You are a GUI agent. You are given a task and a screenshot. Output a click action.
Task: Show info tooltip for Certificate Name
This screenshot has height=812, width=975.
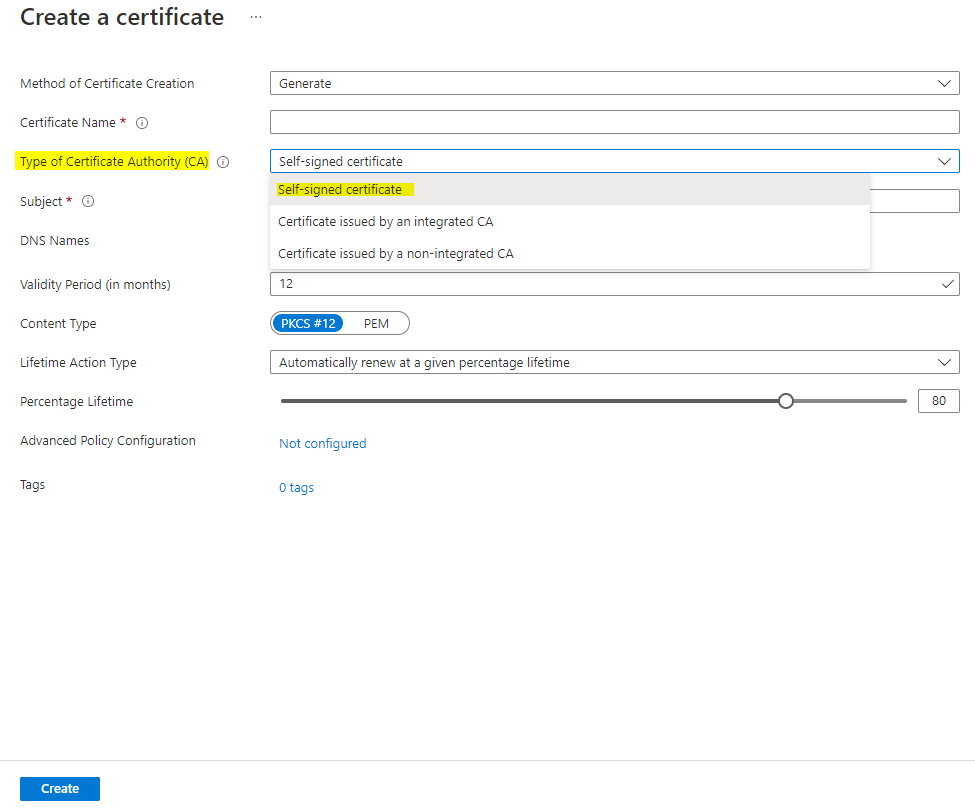pyautogui.click(x=142, y=123)
